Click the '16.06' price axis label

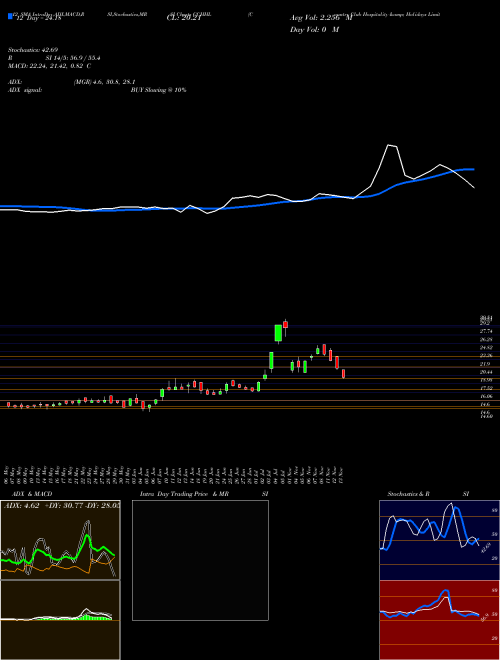tap(486, 397)
